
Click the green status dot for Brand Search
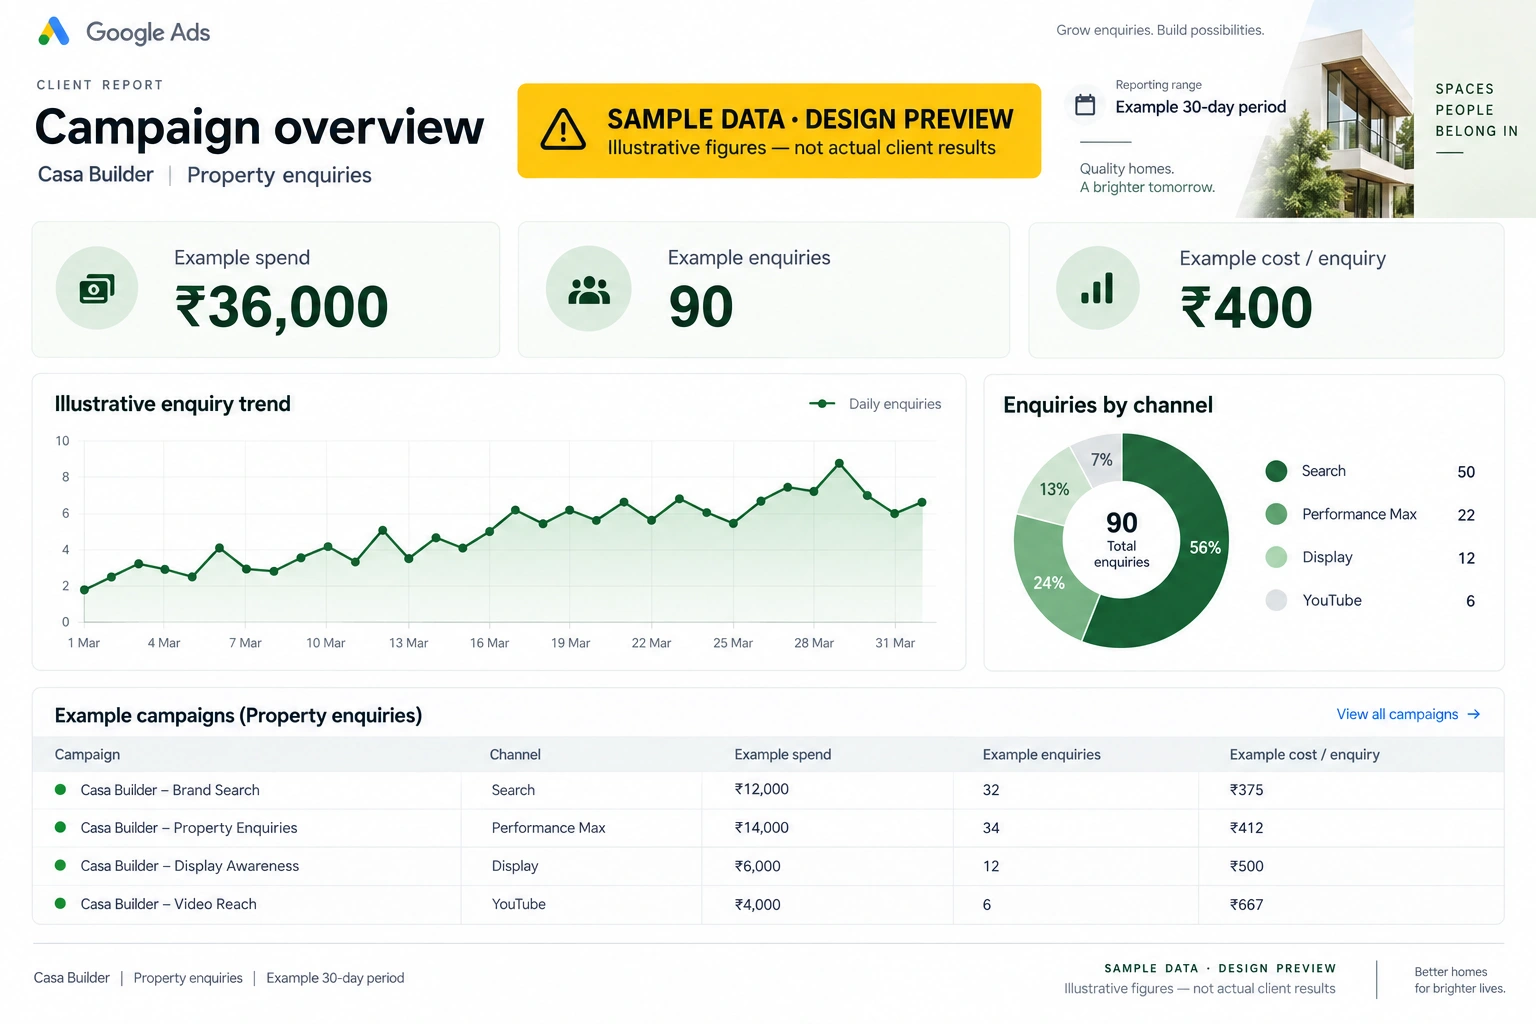(x=60, y=790)
